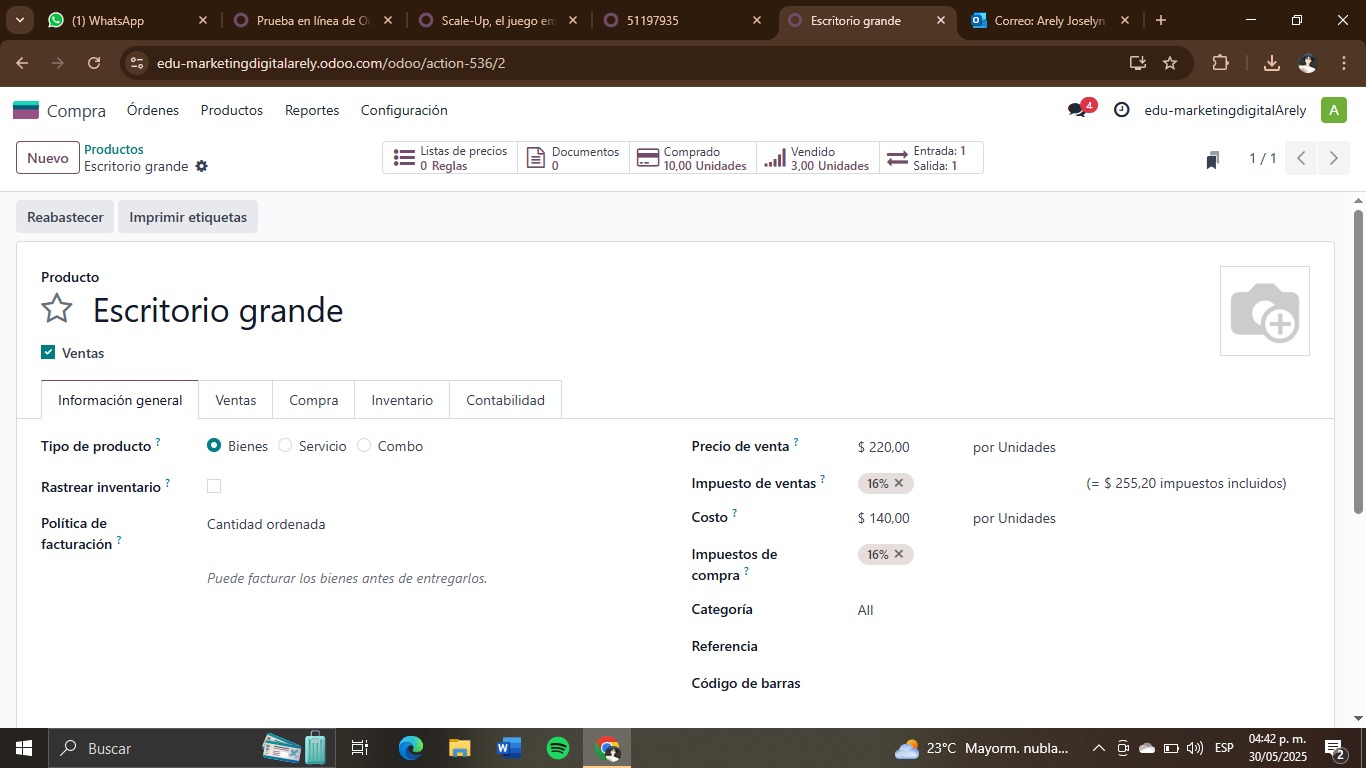Open the gear actions menu beside product name
This screenshot has height=768, width=1366.
coord(201,166)
